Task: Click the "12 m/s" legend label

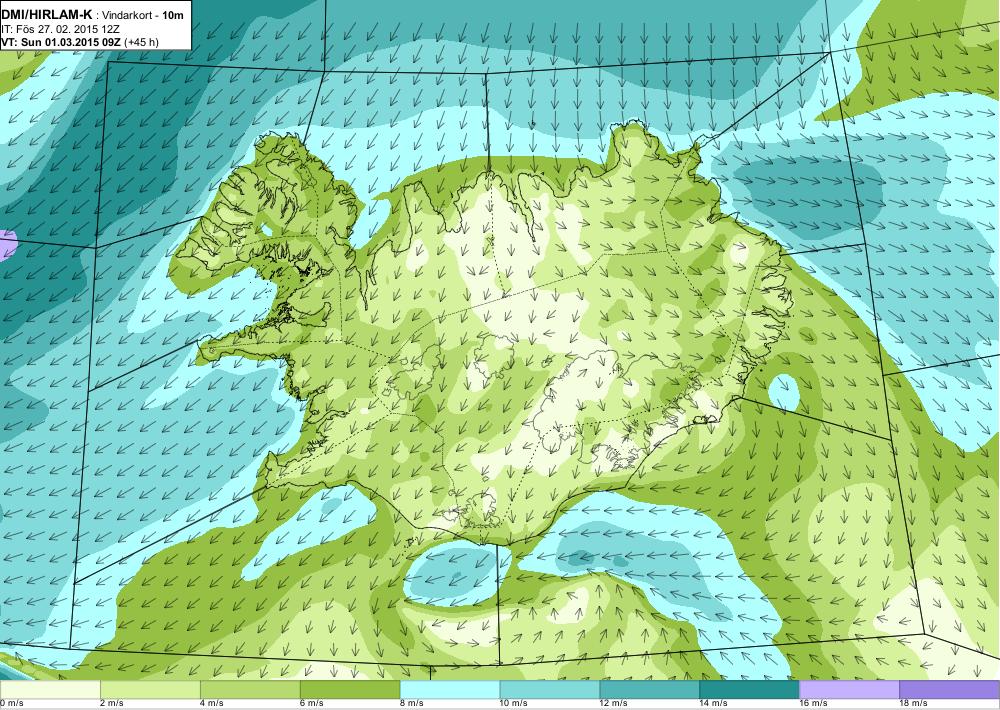Action: click(614, 703)
